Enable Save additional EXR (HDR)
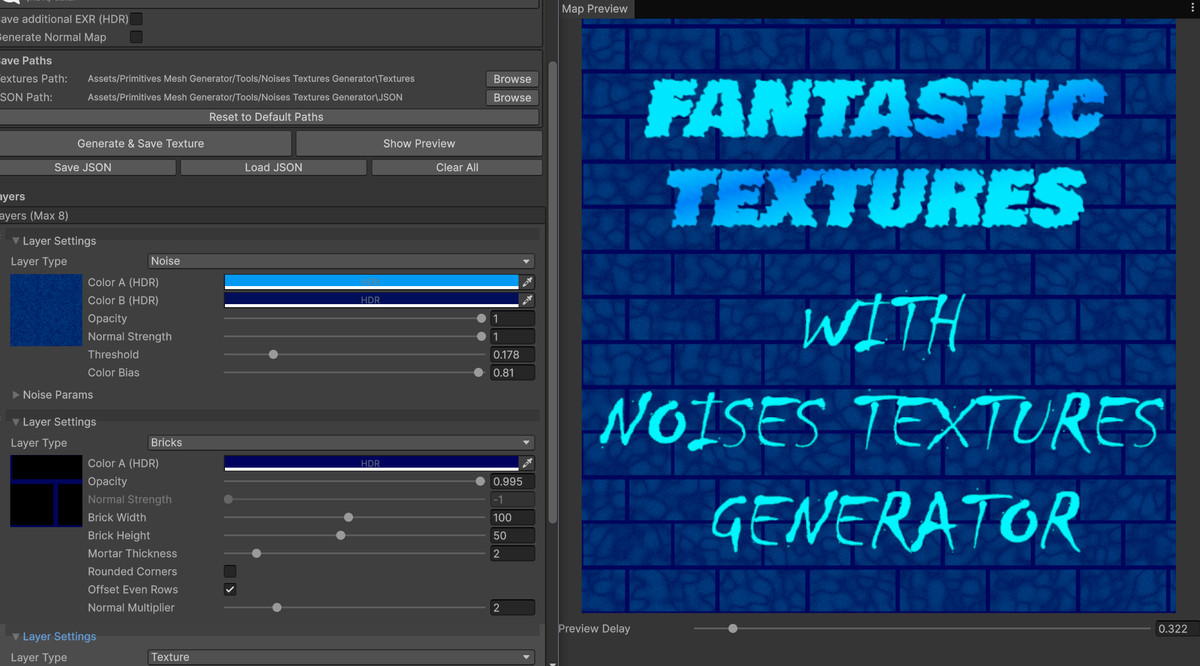 pyautogui.click(x=136, y=18)
